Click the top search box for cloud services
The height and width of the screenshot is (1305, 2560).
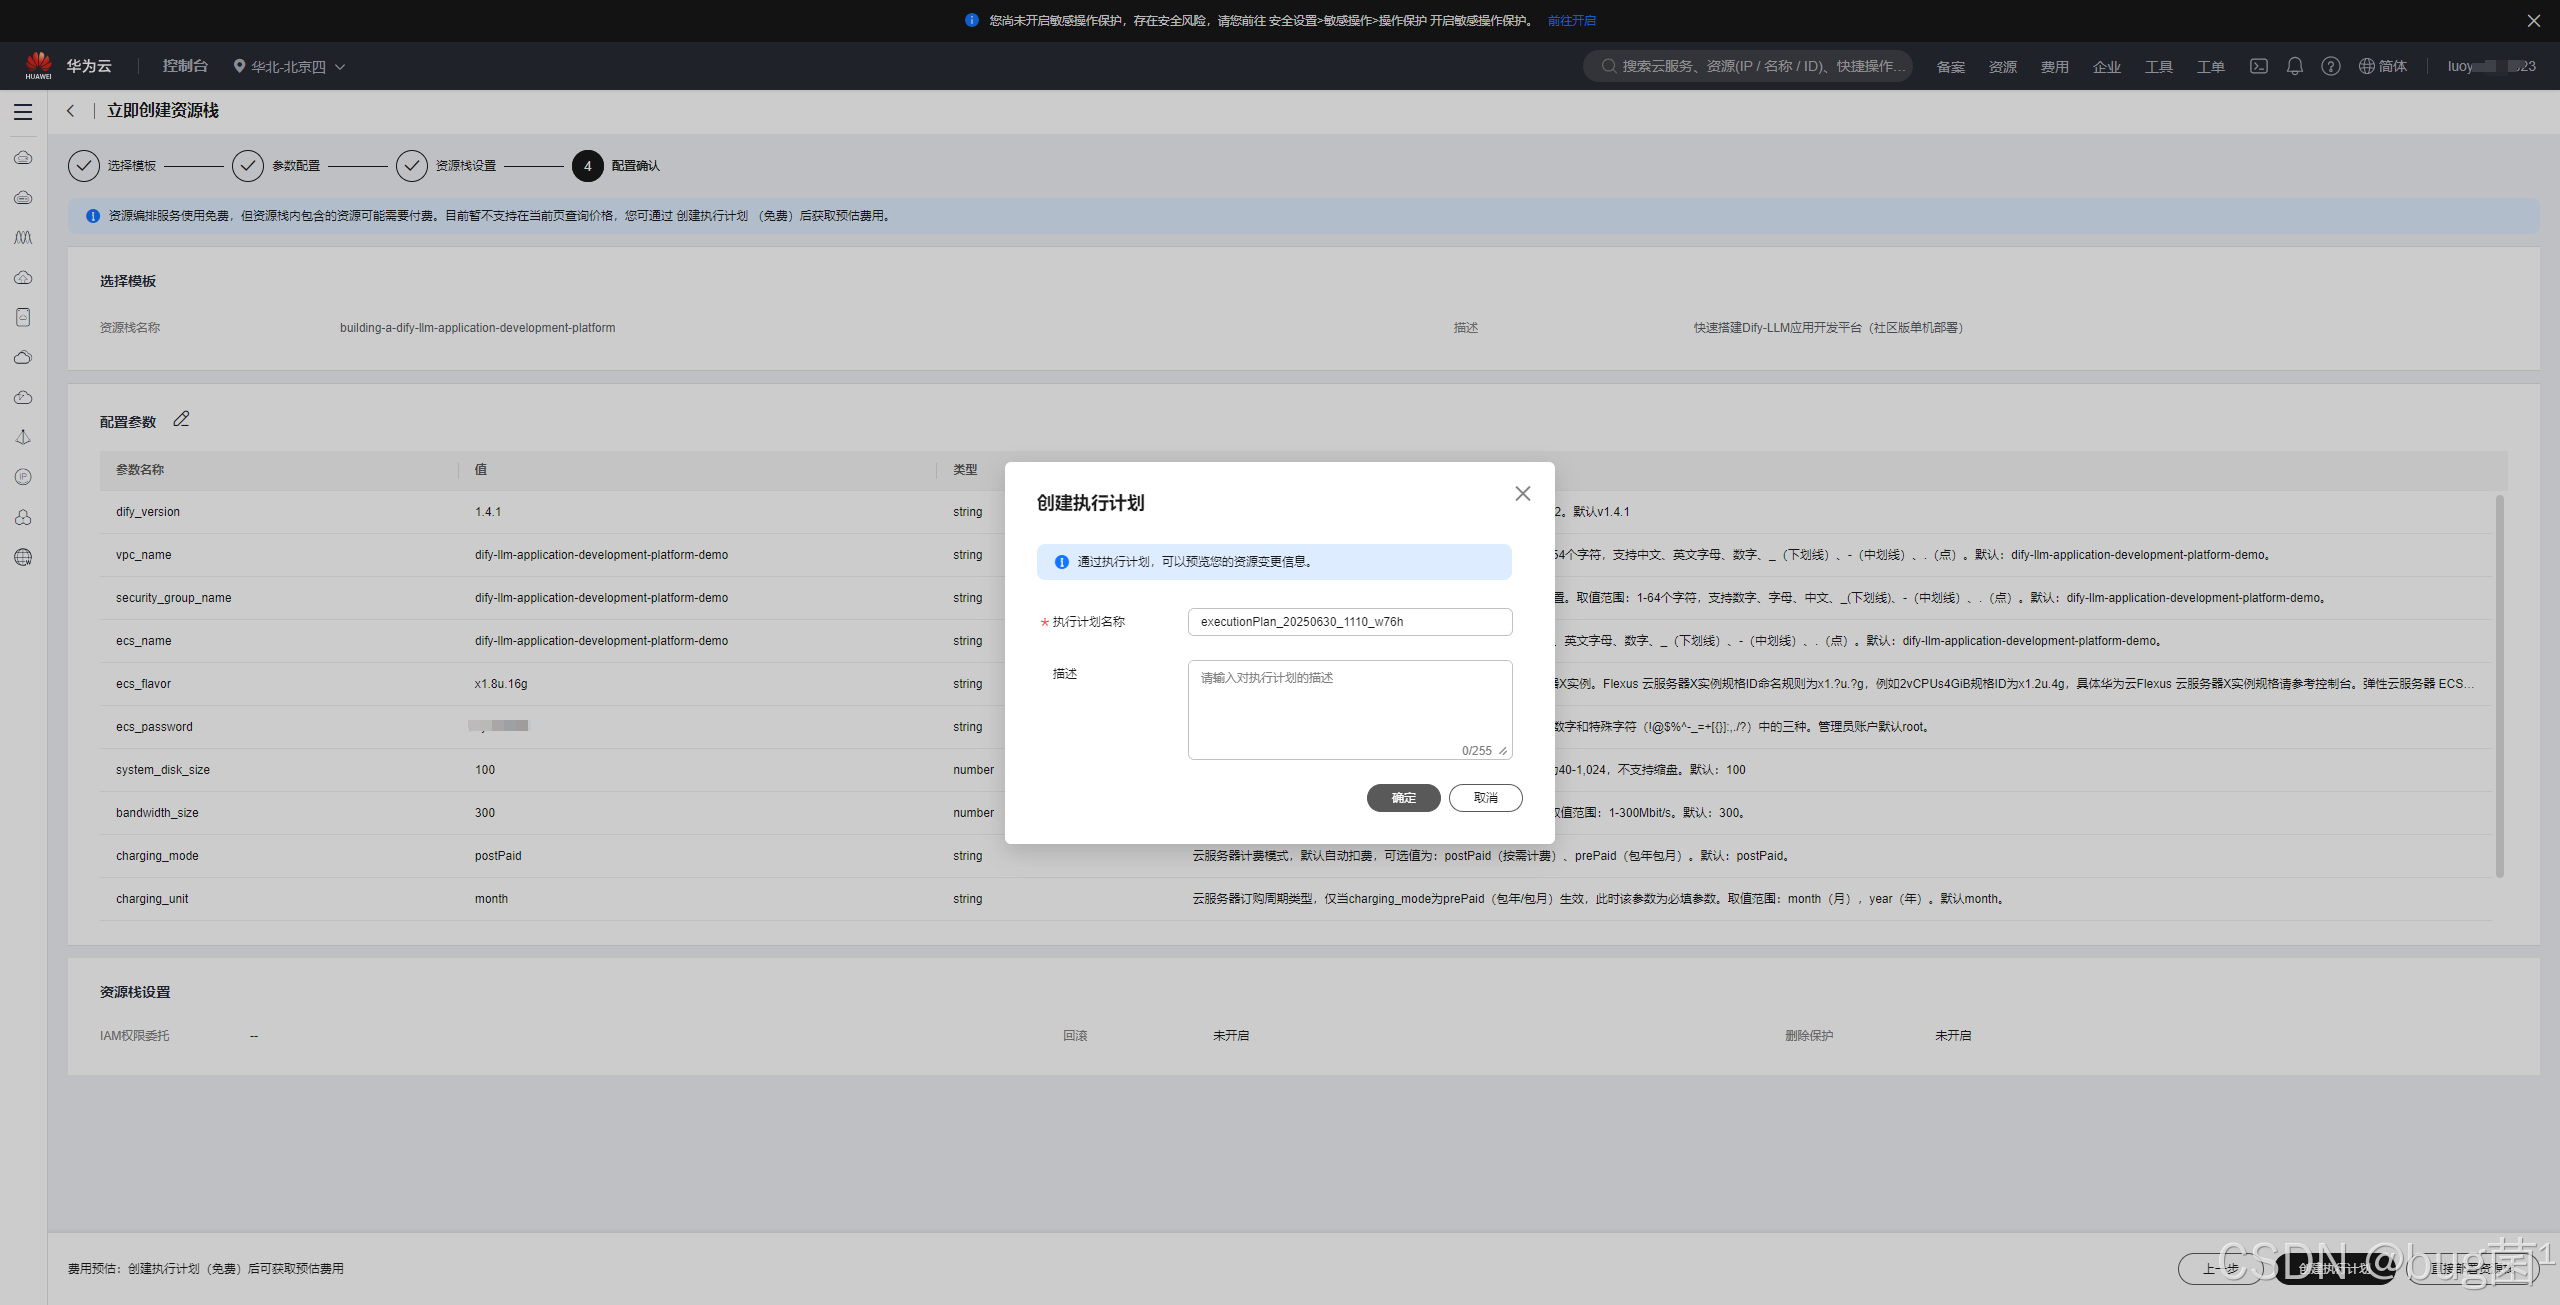[x=1747, y=66]
